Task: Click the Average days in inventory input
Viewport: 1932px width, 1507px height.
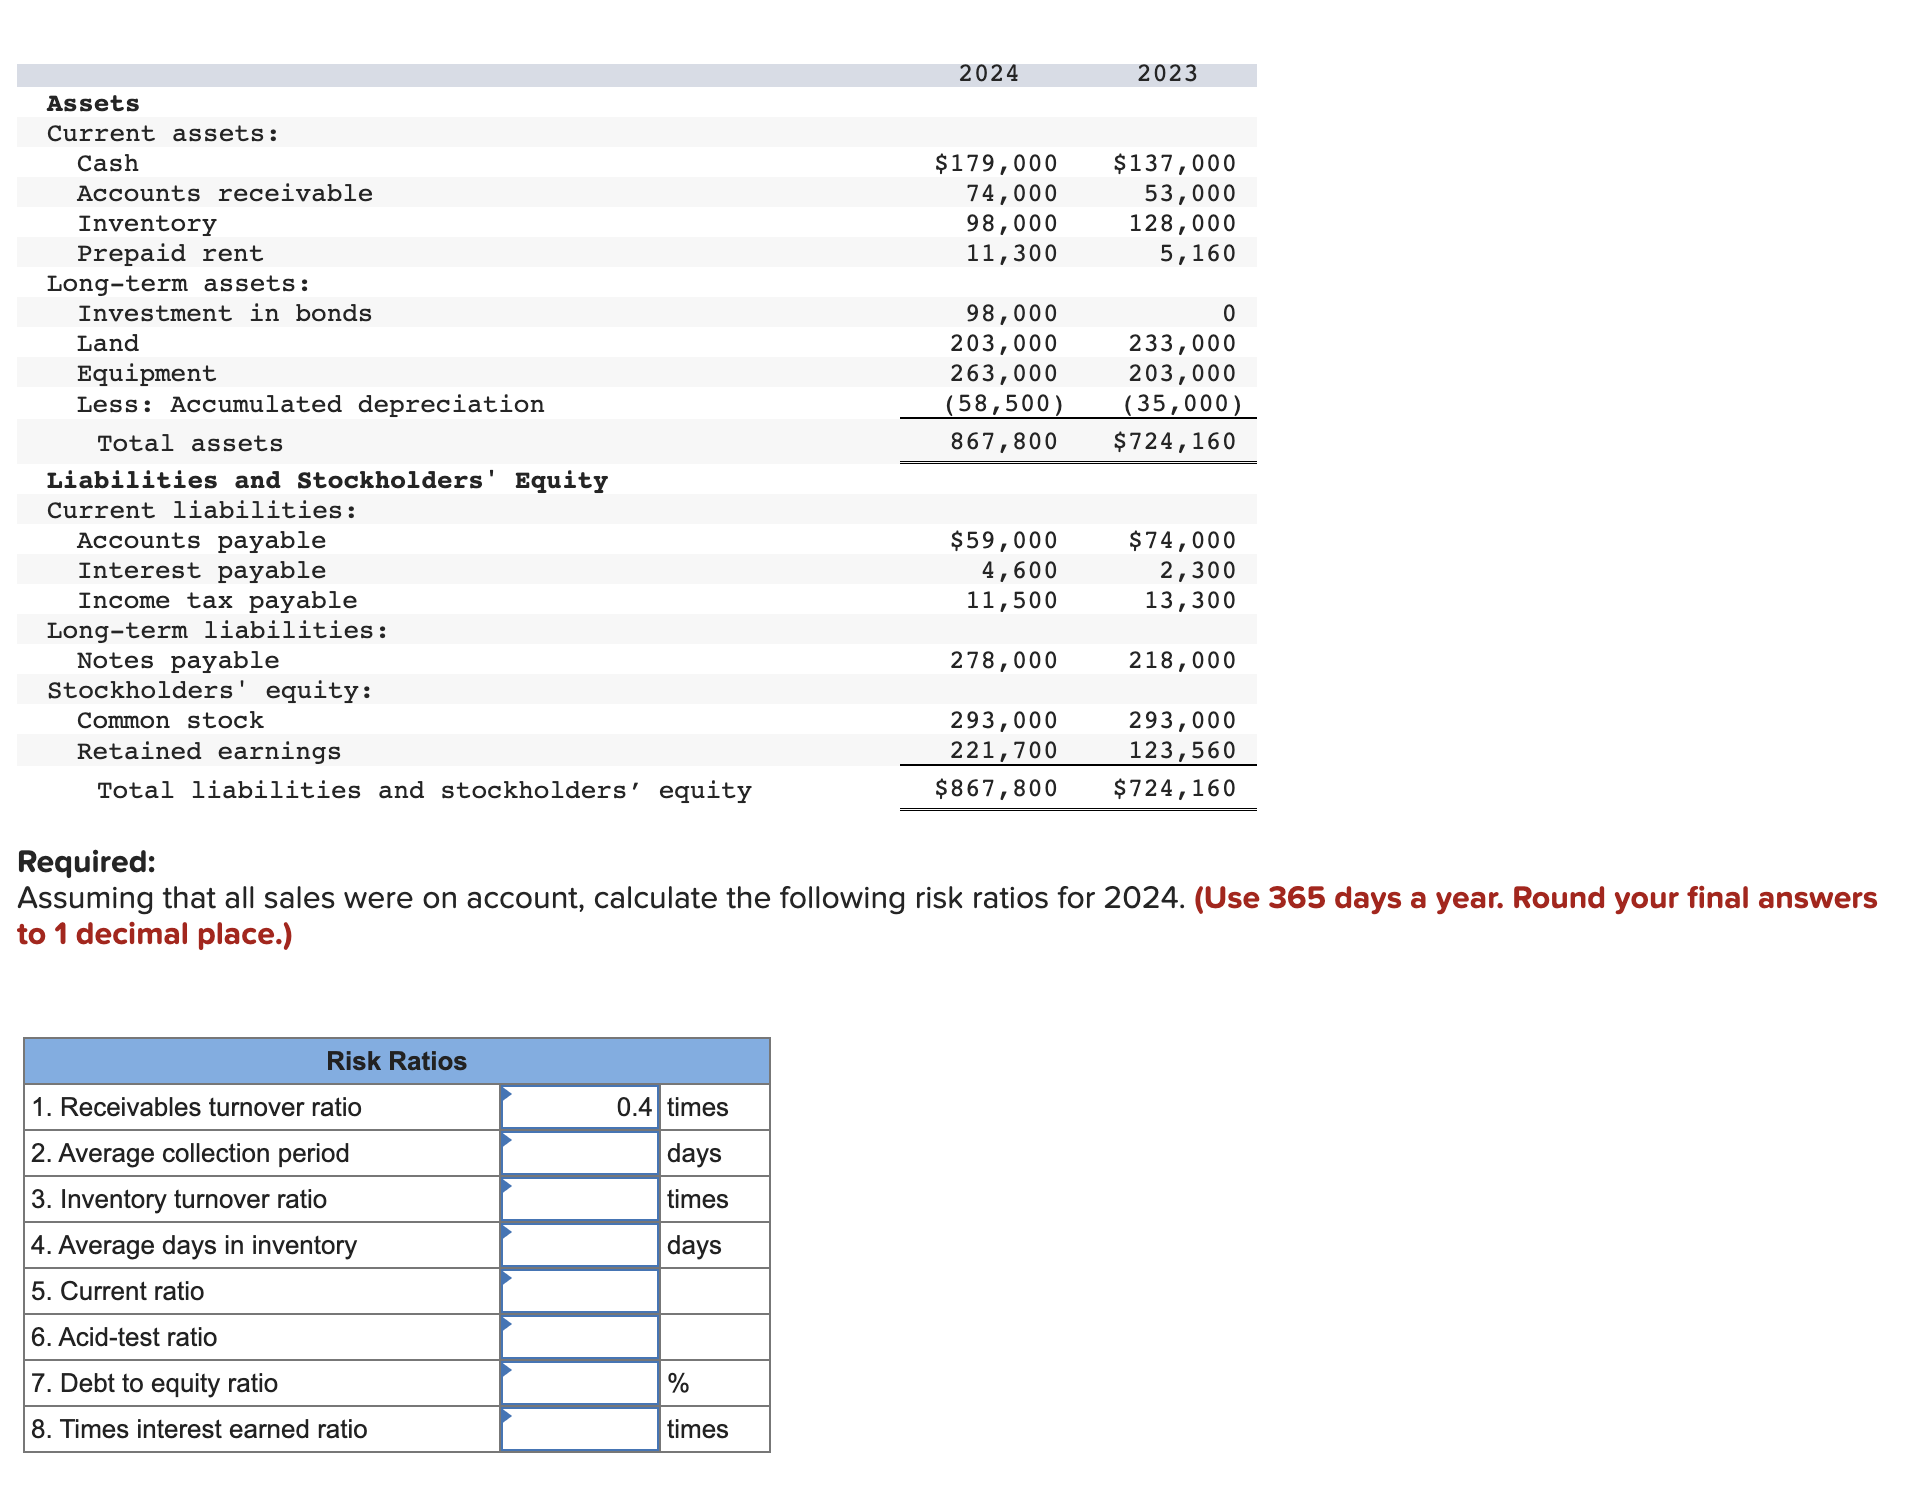Action: pyautogui.click(x=580, y=1245)
